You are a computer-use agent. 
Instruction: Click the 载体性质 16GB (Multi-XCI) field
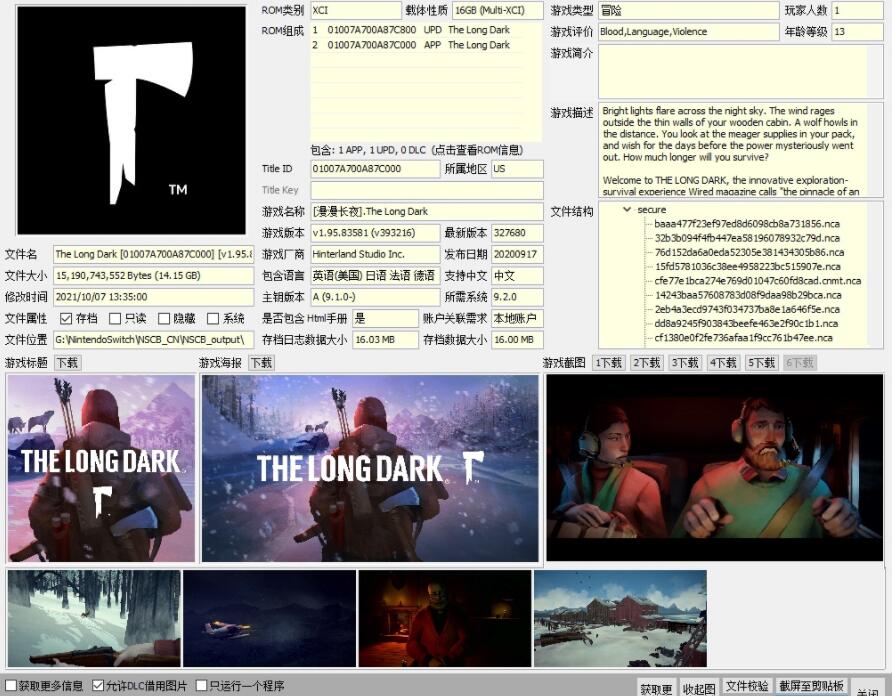point(498,10)
